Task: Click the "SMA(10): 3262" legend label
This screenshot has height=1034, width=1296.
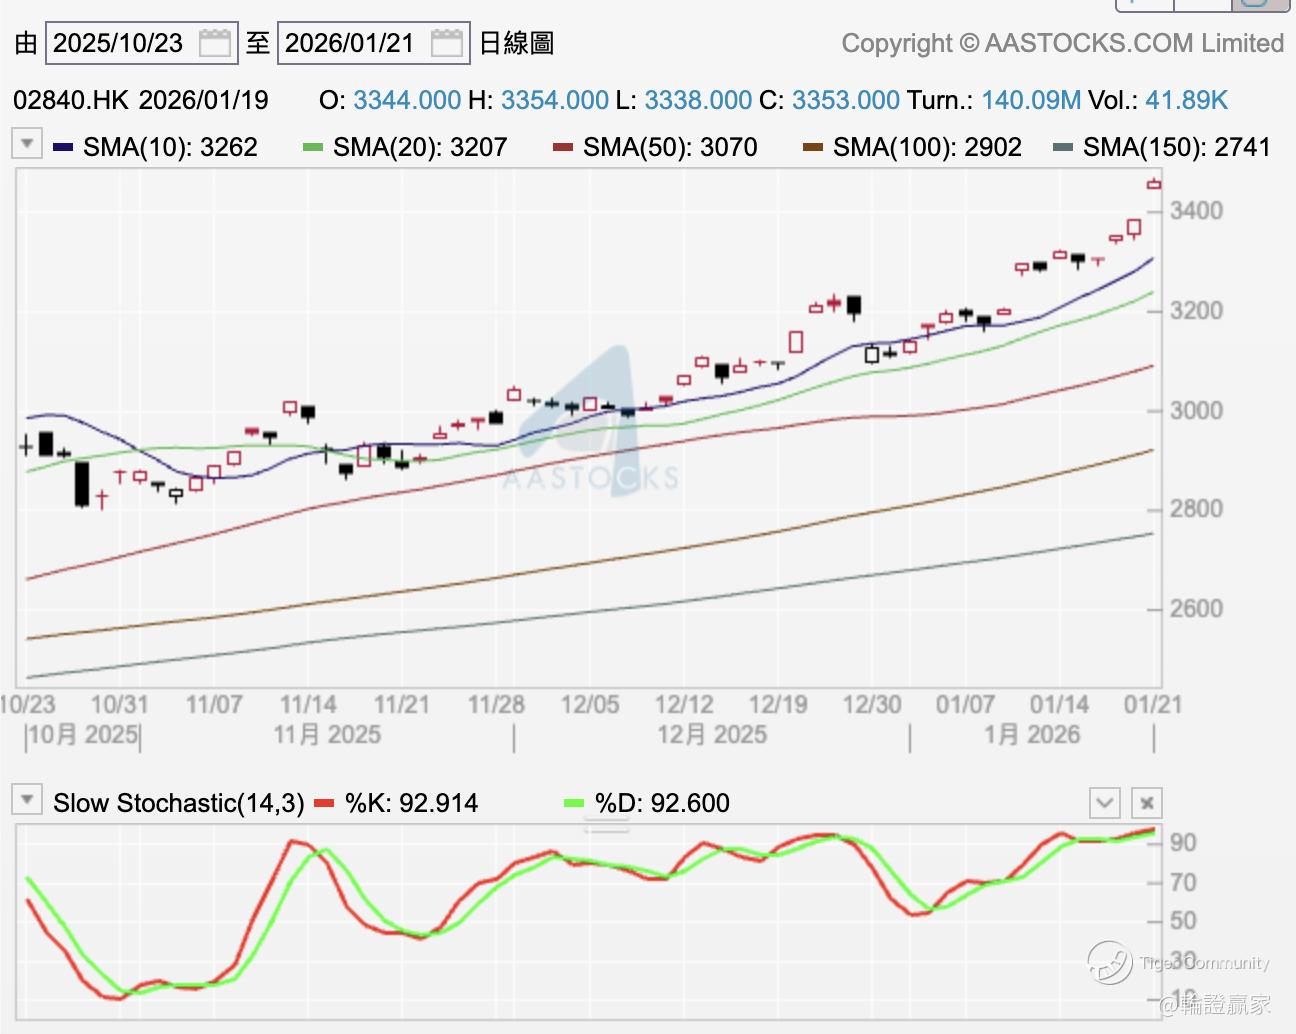Action: [x=171, y=148]
